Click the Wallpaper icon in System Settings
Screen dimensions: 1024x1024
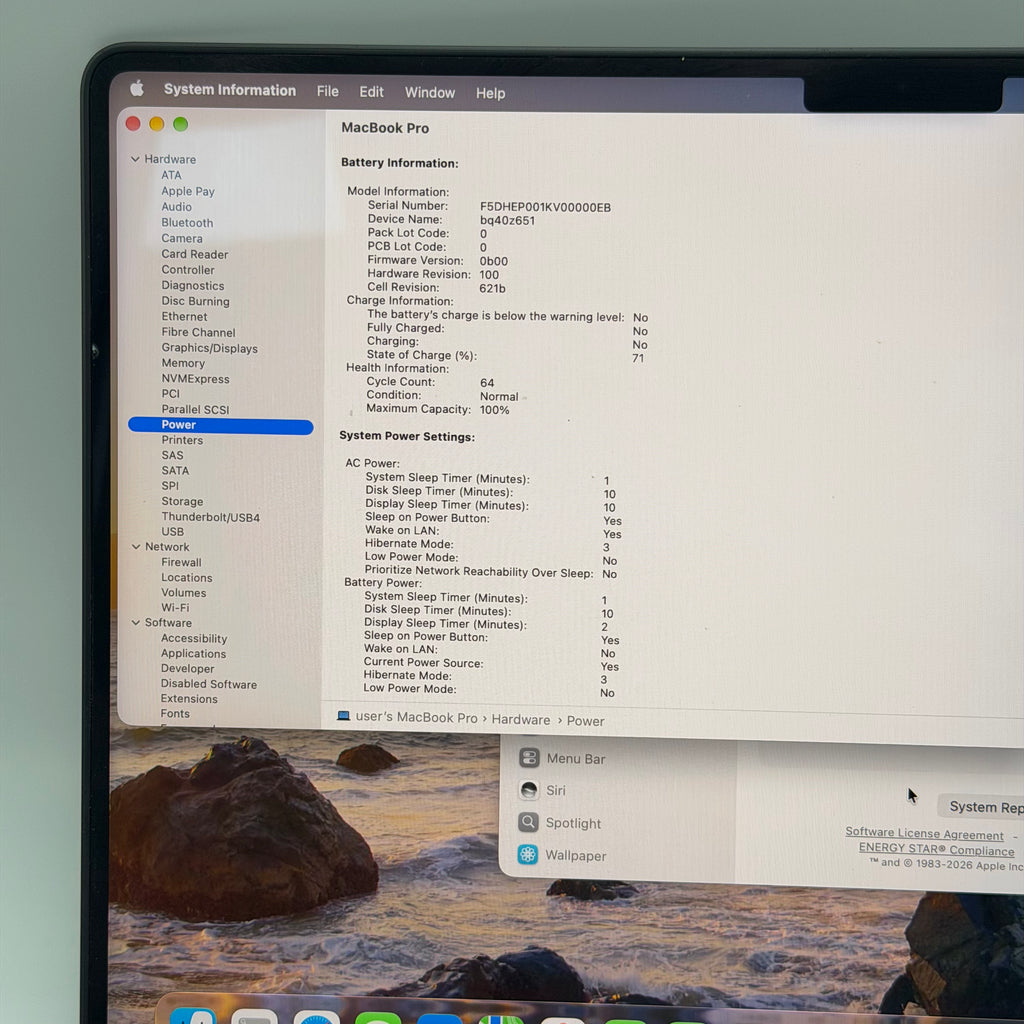528,854
